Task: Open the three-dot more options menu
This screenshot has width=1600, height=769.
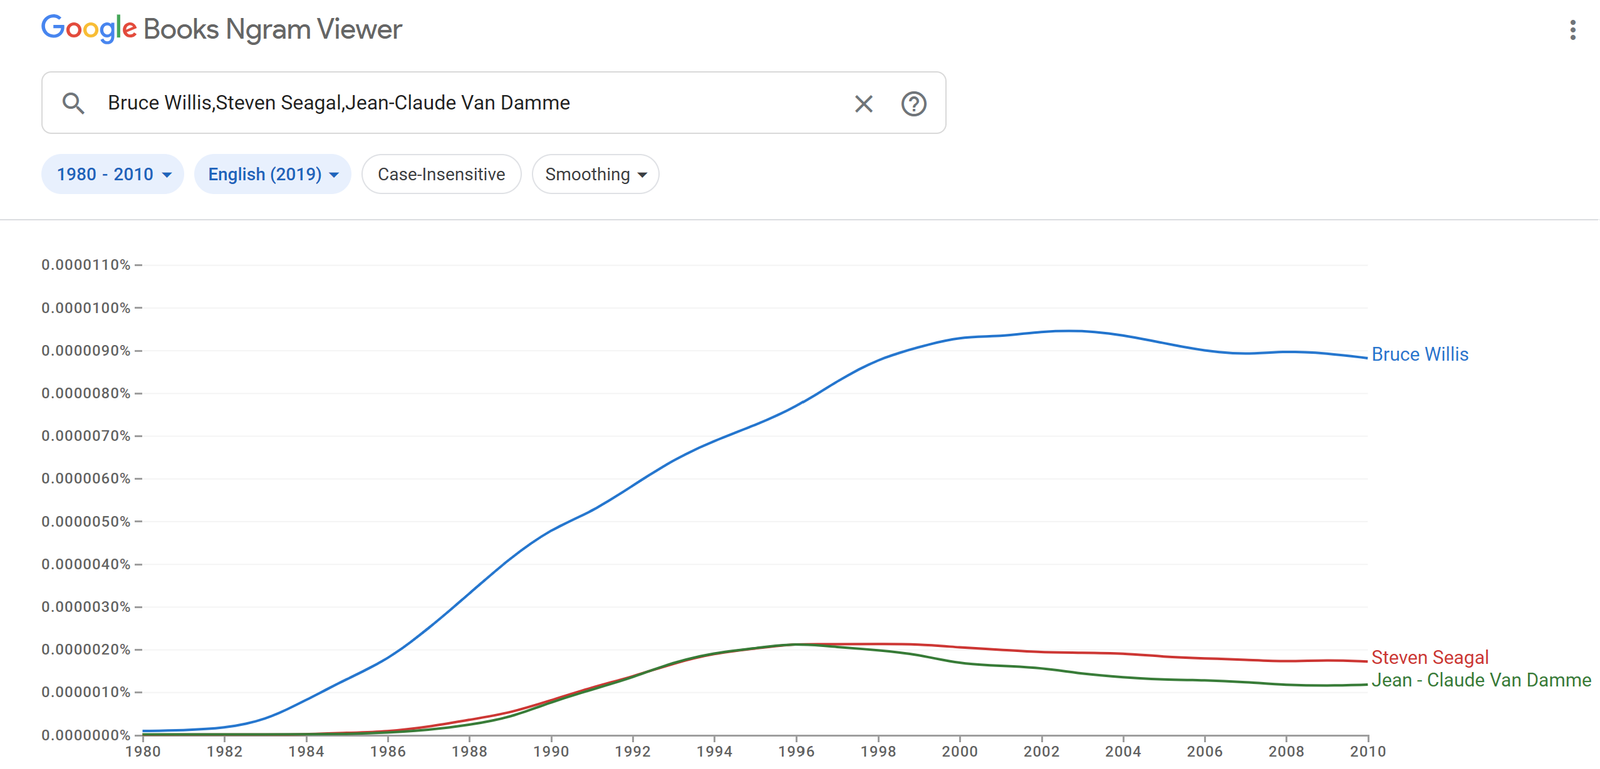Action: pyautogui.click(x=1572, y=30)
